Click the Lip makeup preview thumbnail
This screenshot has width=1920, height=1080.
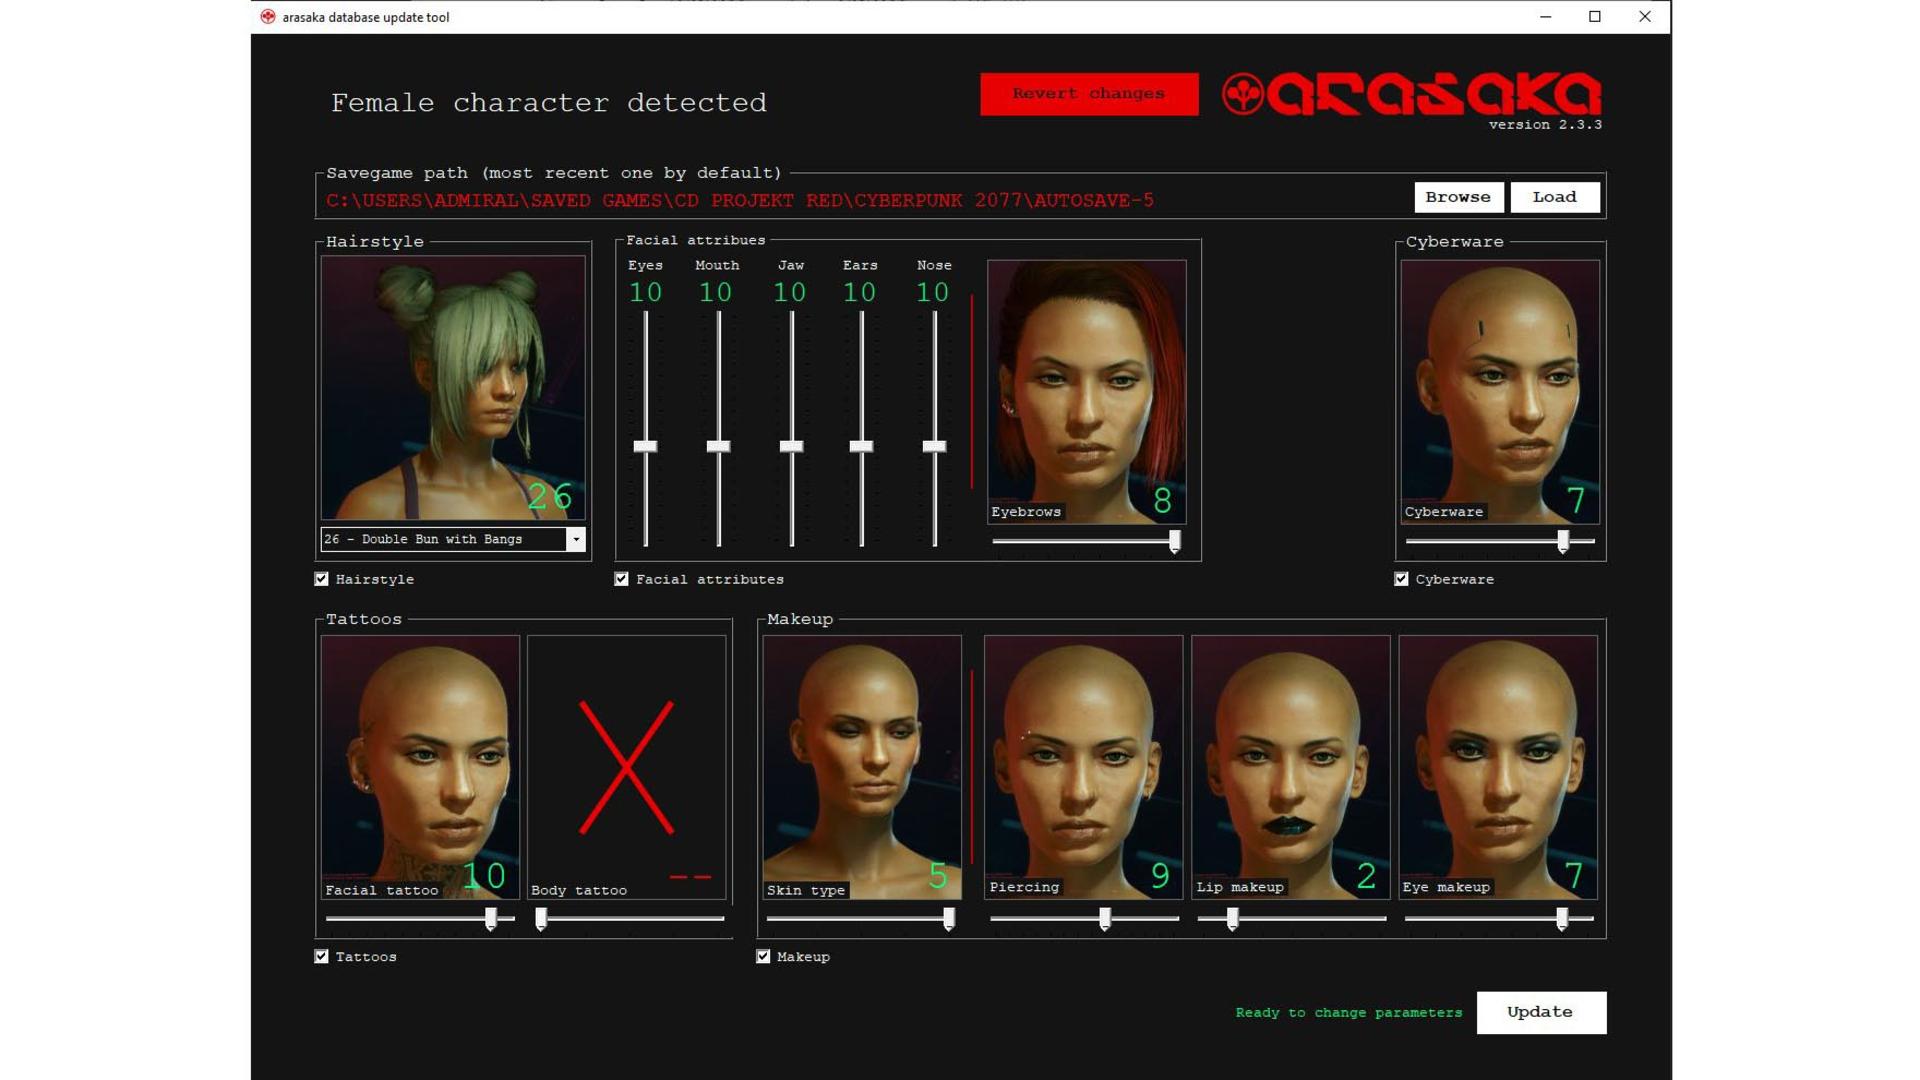pyautogui.click(x=1291, y=767)
